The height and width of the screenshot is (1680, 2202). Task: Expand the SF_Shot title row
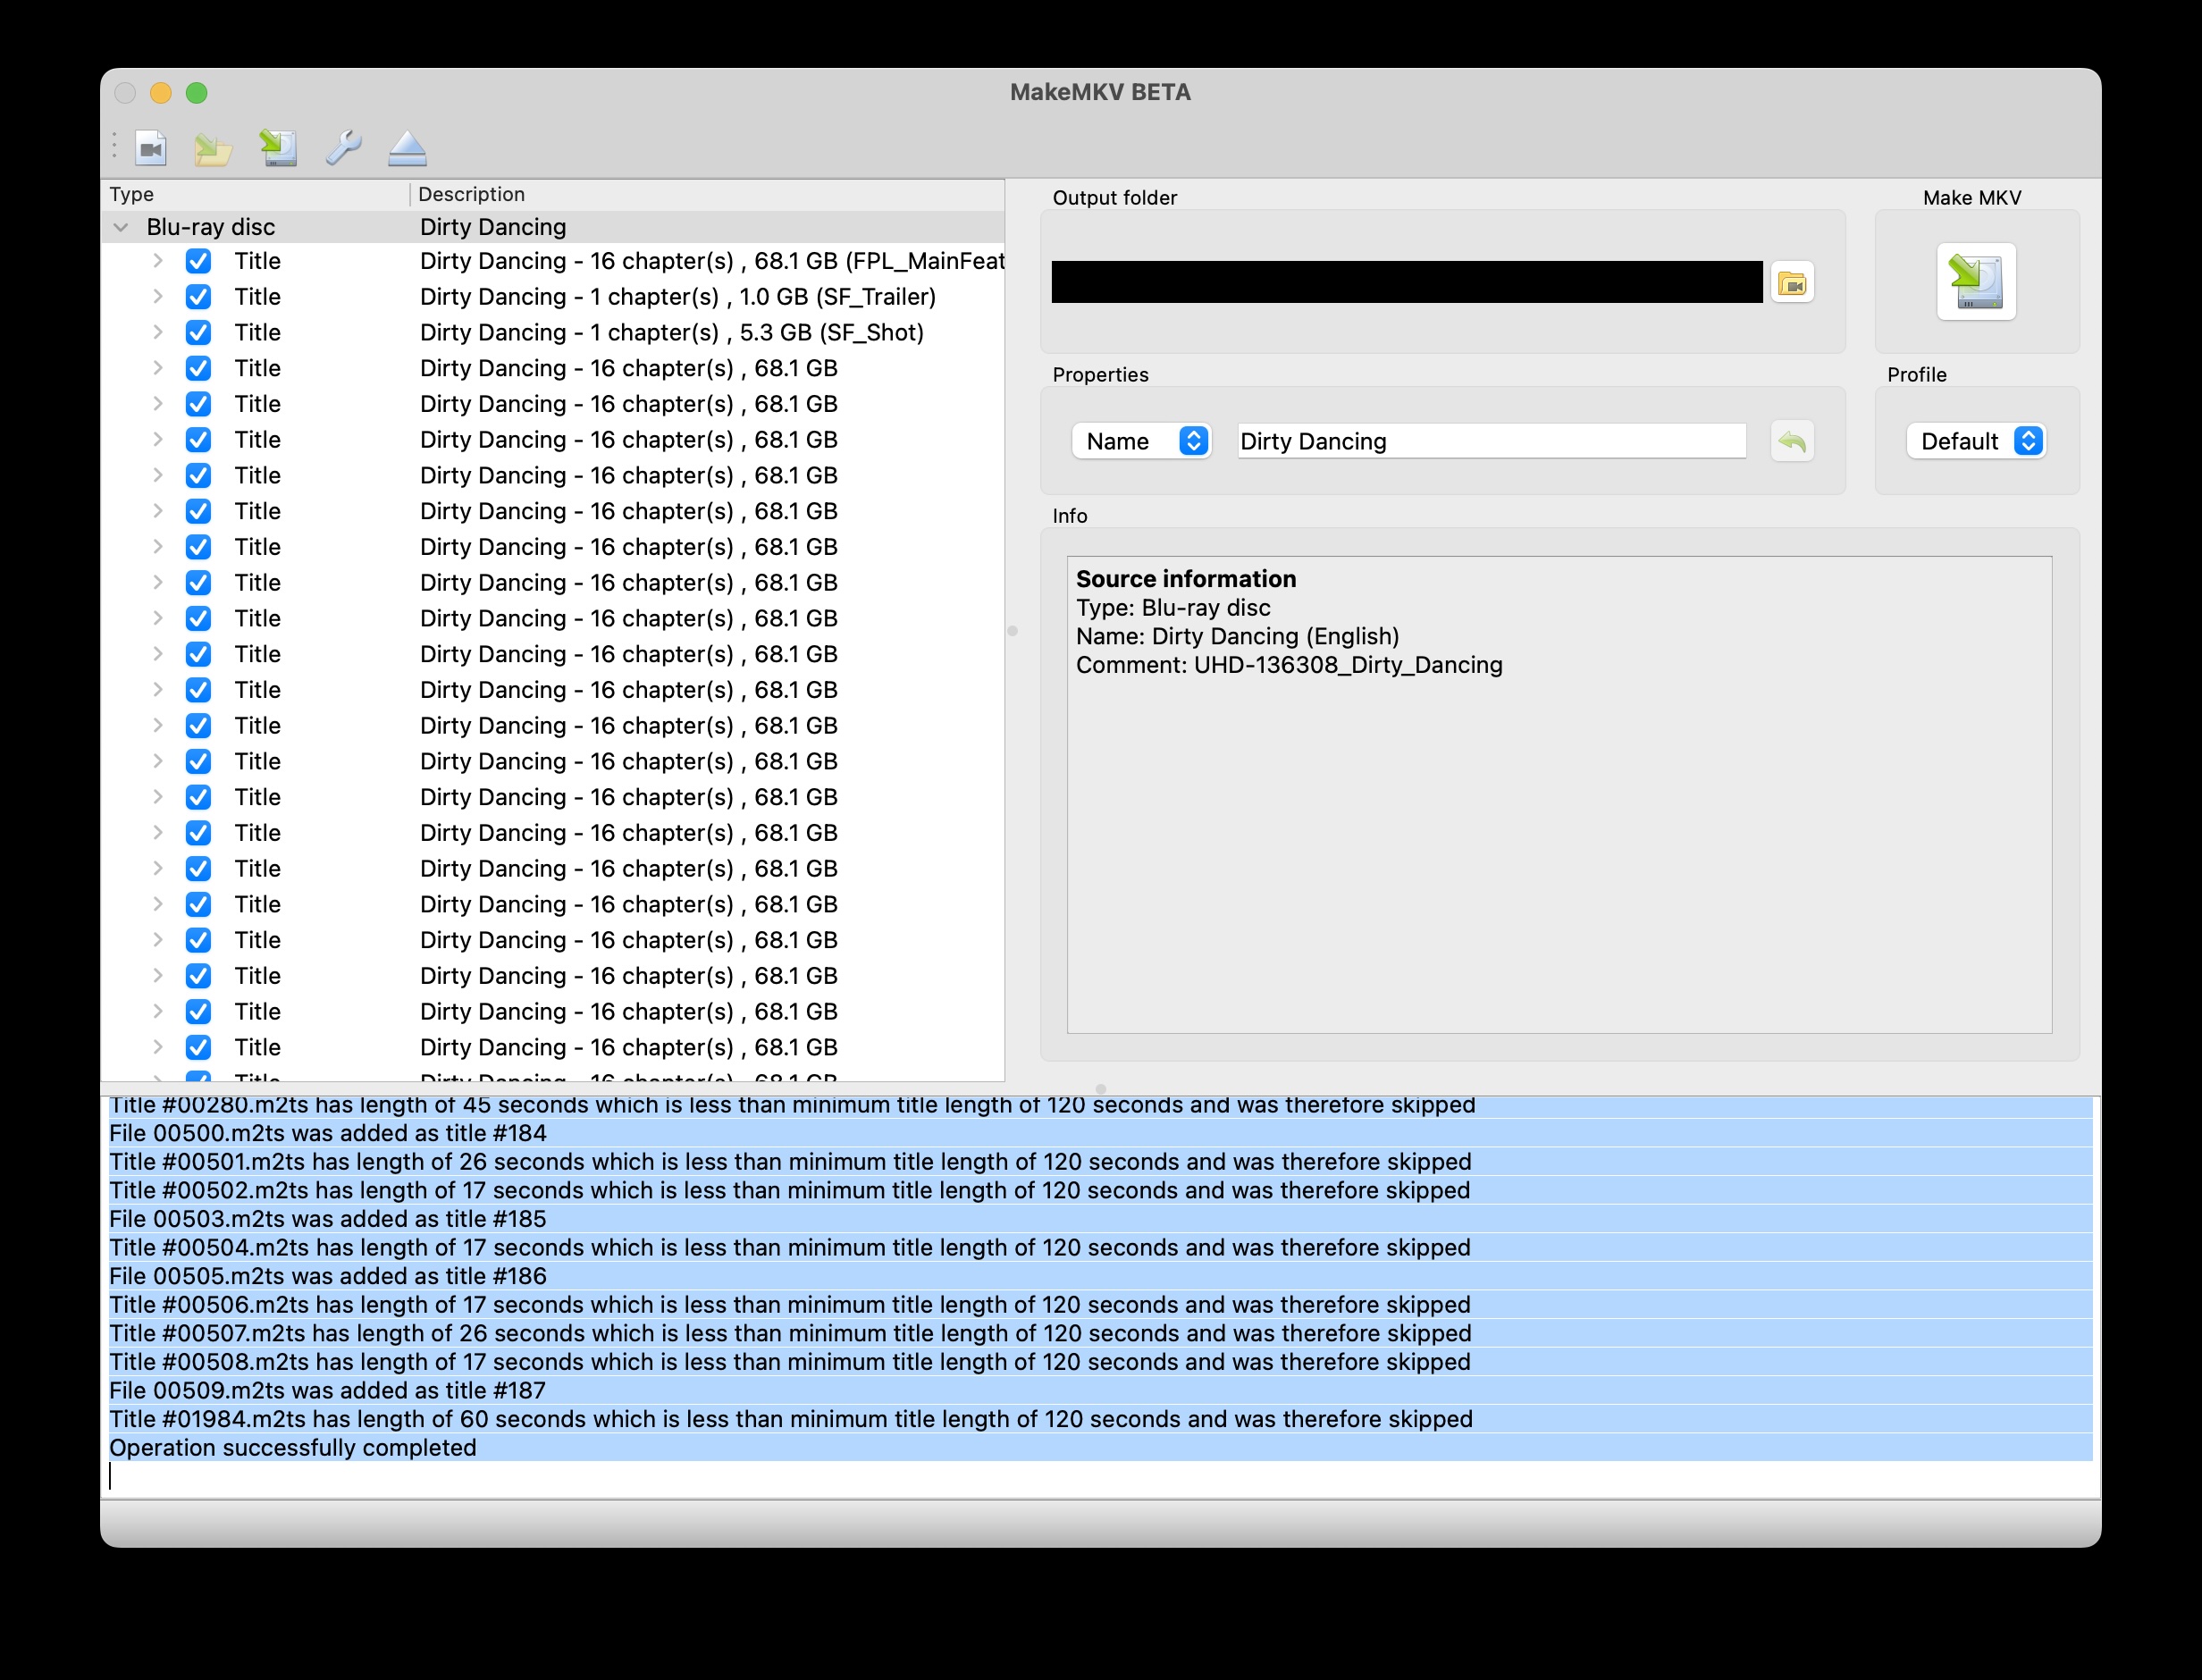click(x=157, y=332)
